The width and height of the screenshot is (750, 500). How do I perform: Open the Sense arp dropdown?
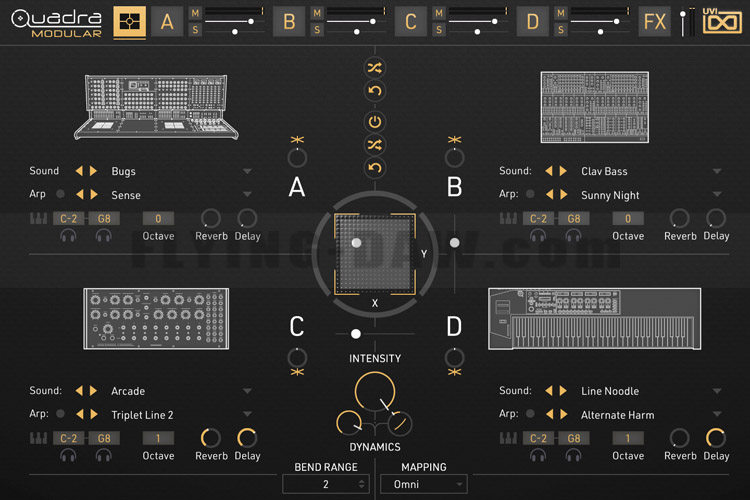tap(247, 194)
